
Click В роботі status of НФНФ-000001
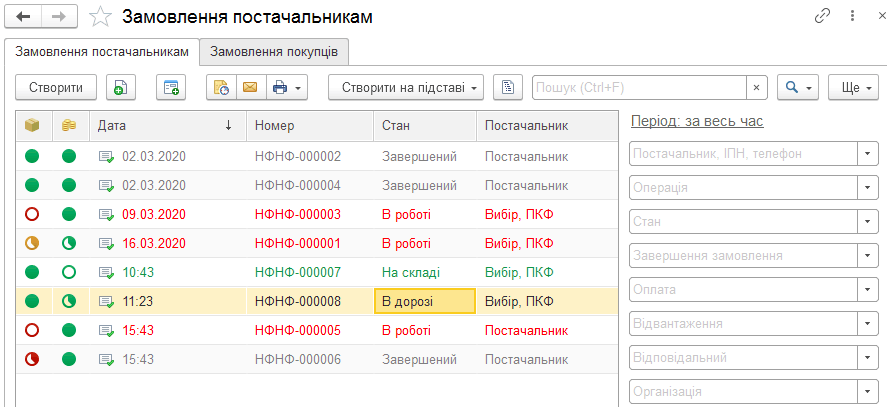pos(406,243)
